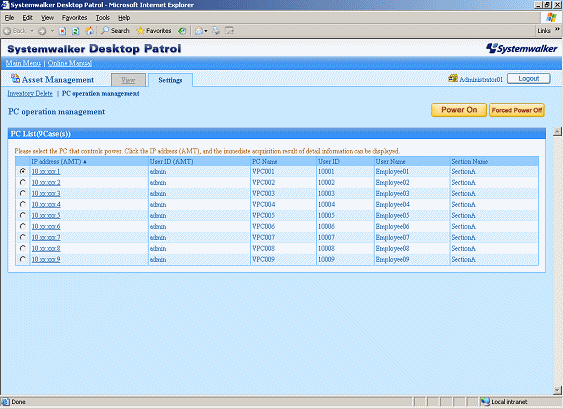
Task: Click the browser Back button
Action: 15,31
